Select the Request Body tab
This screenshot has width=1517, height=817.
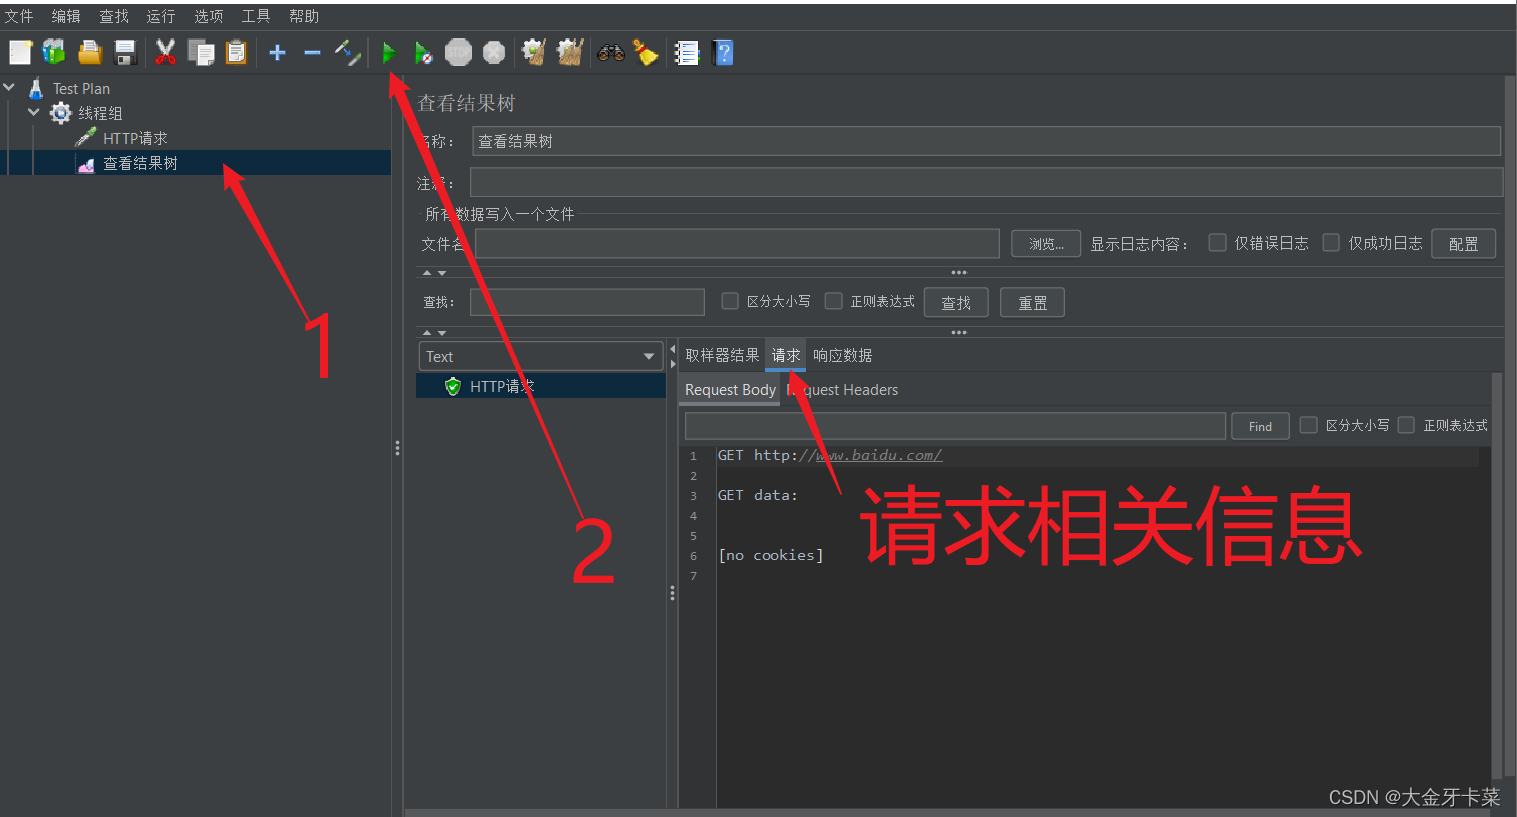(730, 390)
